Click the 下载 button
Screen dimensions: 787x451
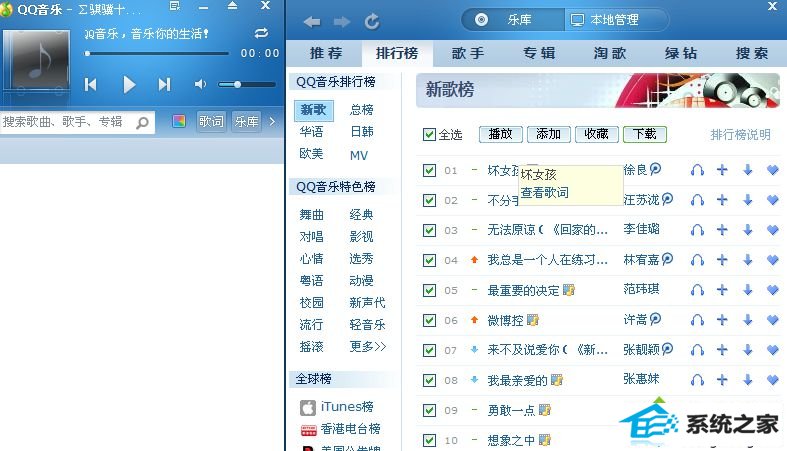[x=644, y=134]
